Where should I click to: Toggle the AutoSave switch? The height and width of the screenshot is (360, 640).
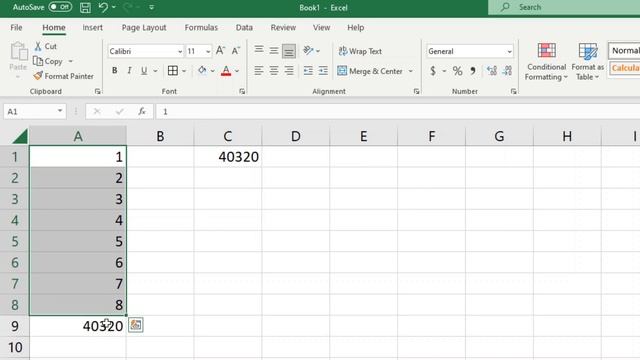(60, 7)
